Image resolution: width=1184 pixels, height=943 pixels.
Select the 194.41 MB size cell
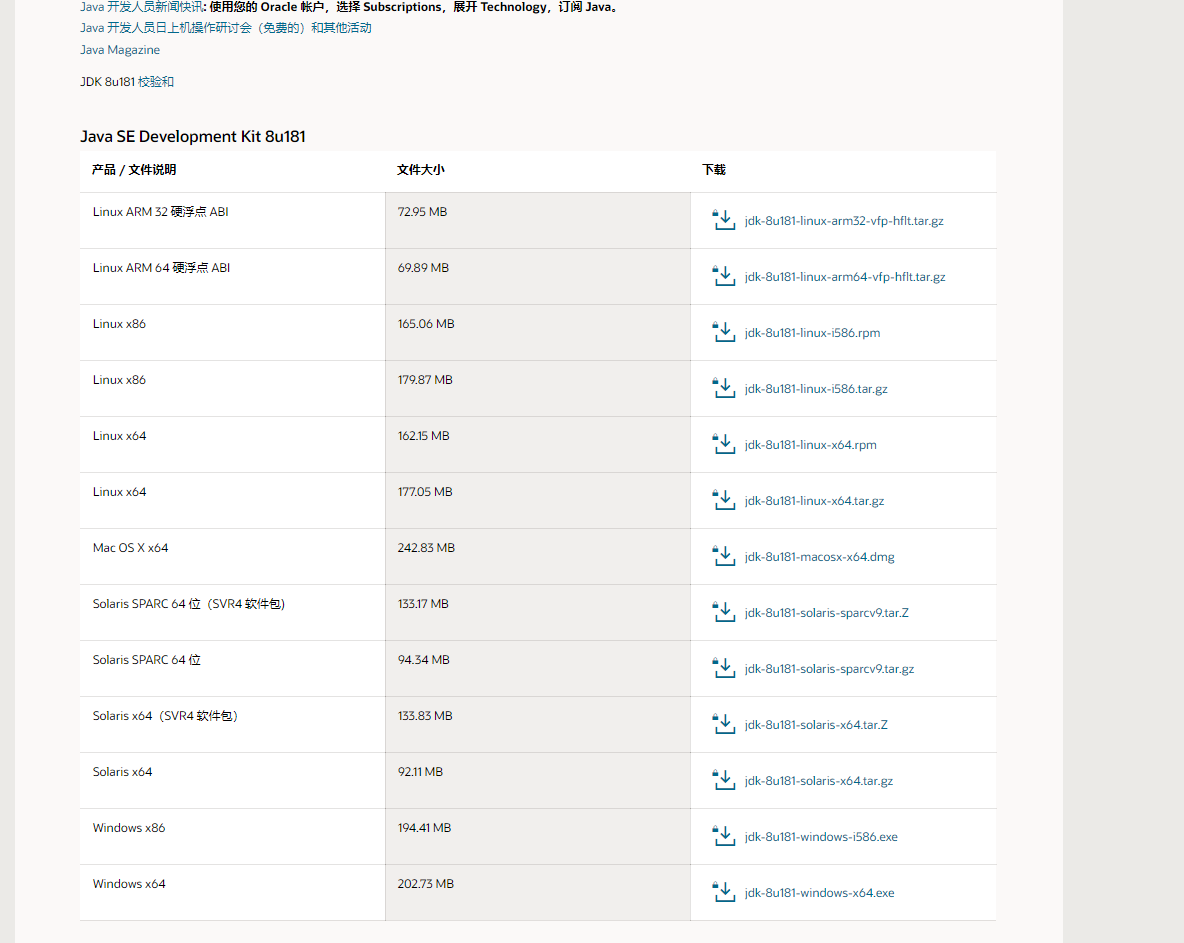(538, 837)
